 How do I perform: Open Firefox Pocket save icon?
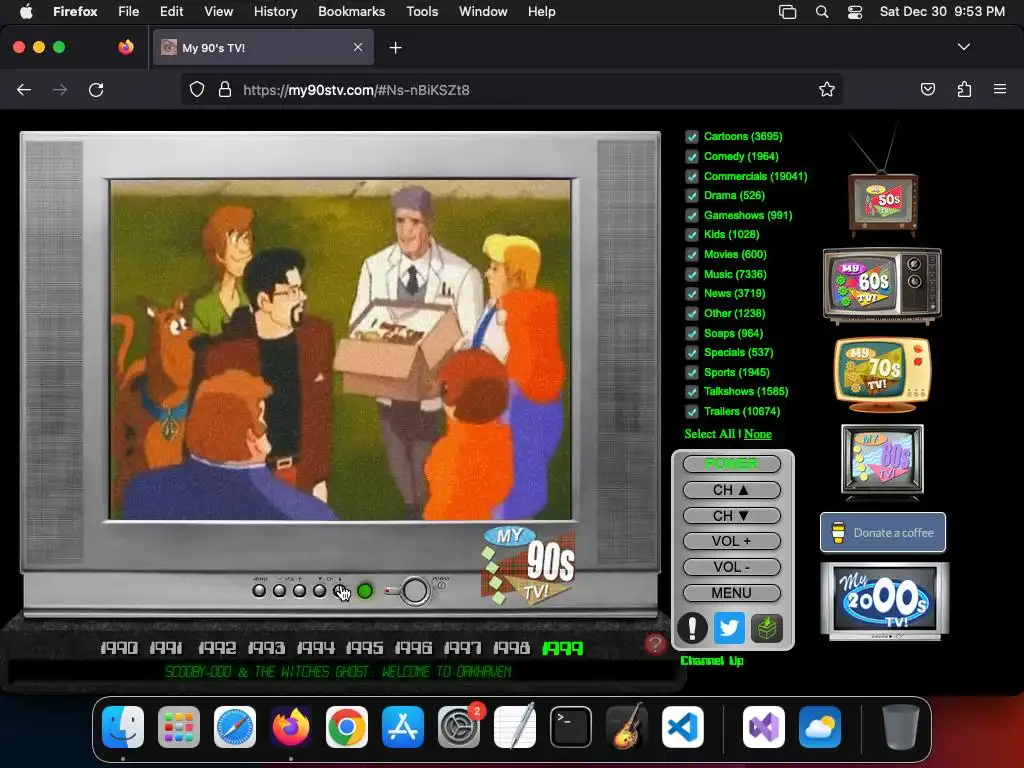927,89
